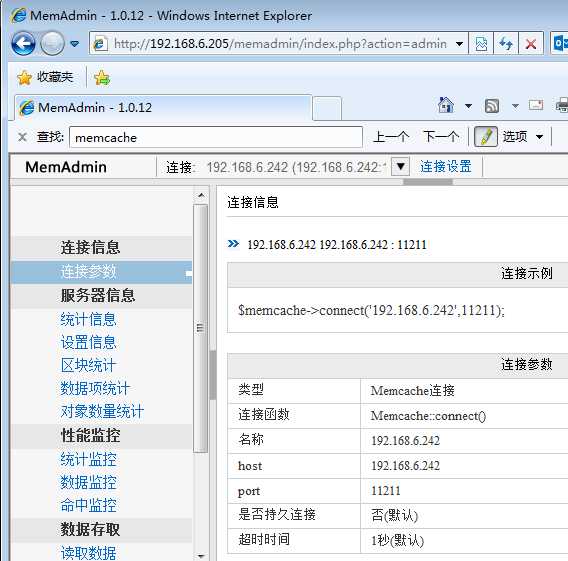Click the 数据存取 sidebar section header
568x561 pixels.
(101, 529)
